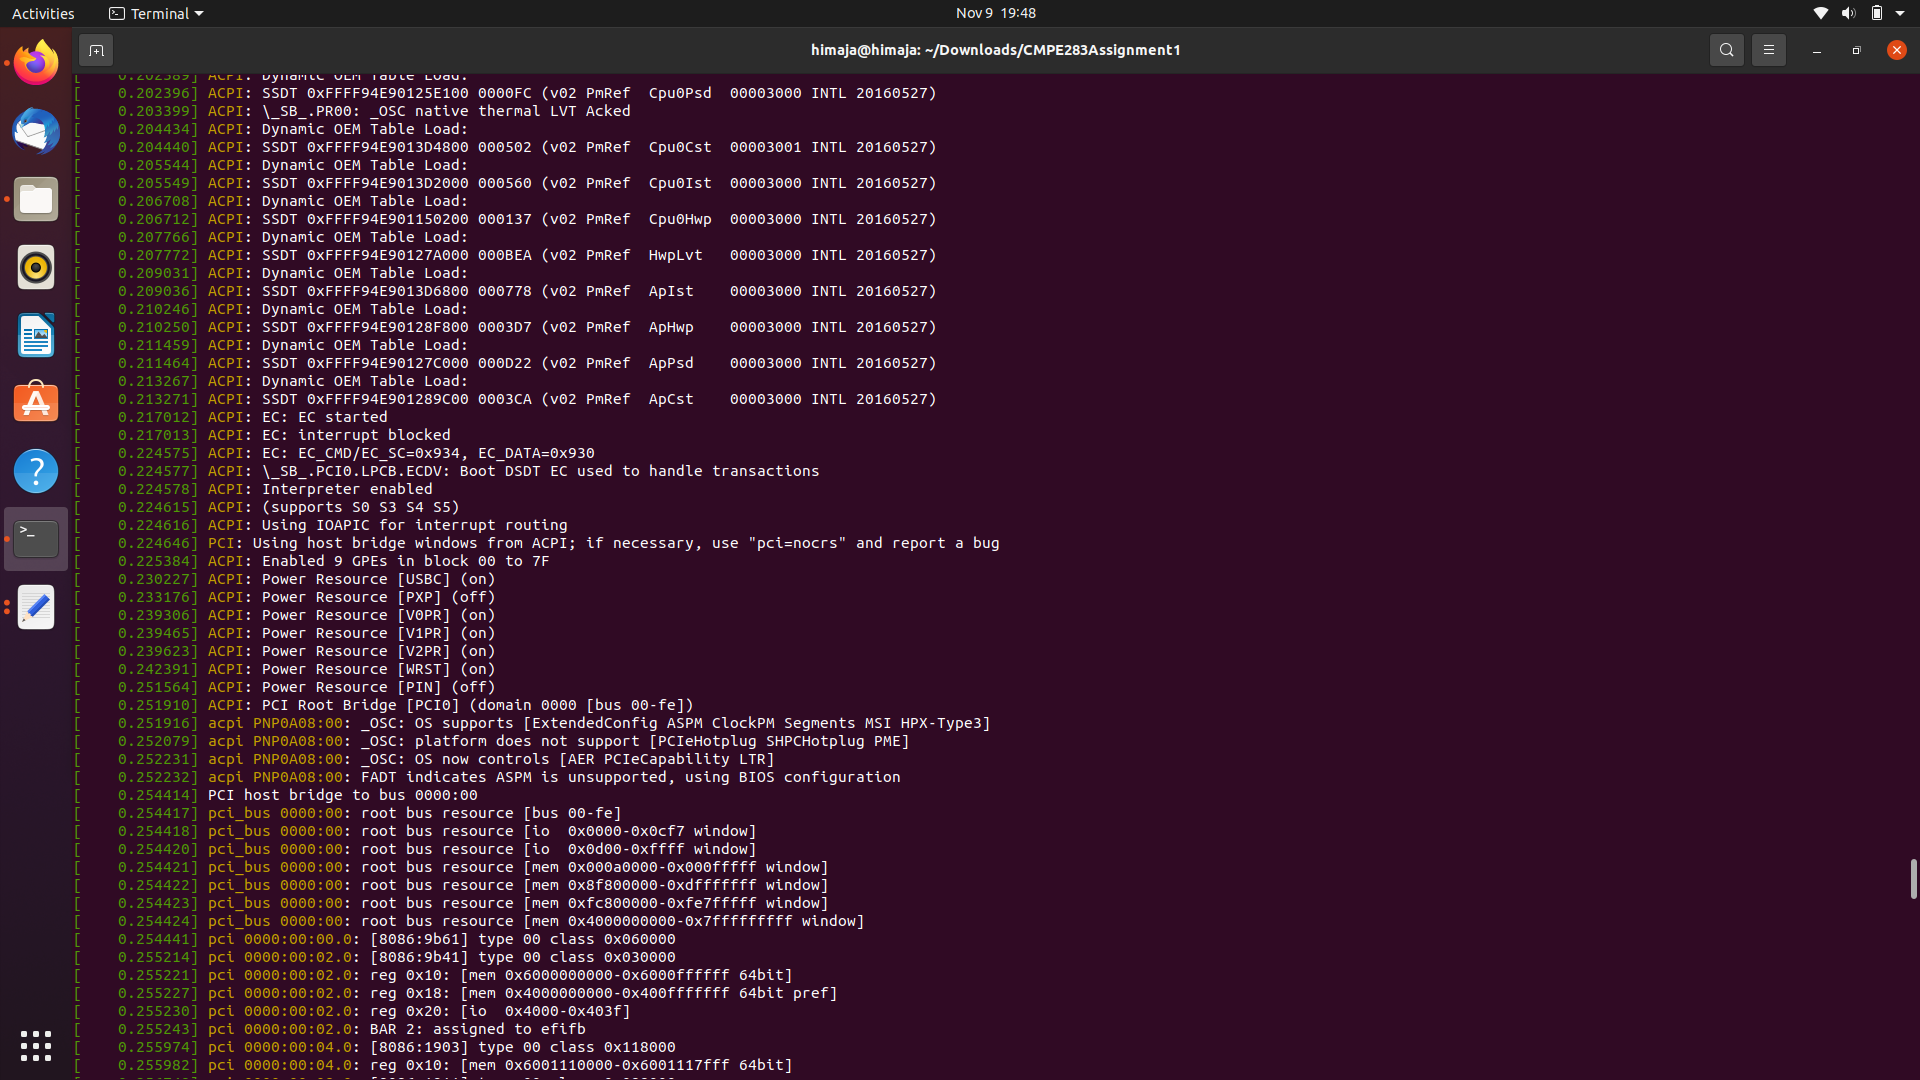Click '(supports S0 S3 S4 S5)' text
This screenshot has width=1920, height=1080.
[360, 507]
